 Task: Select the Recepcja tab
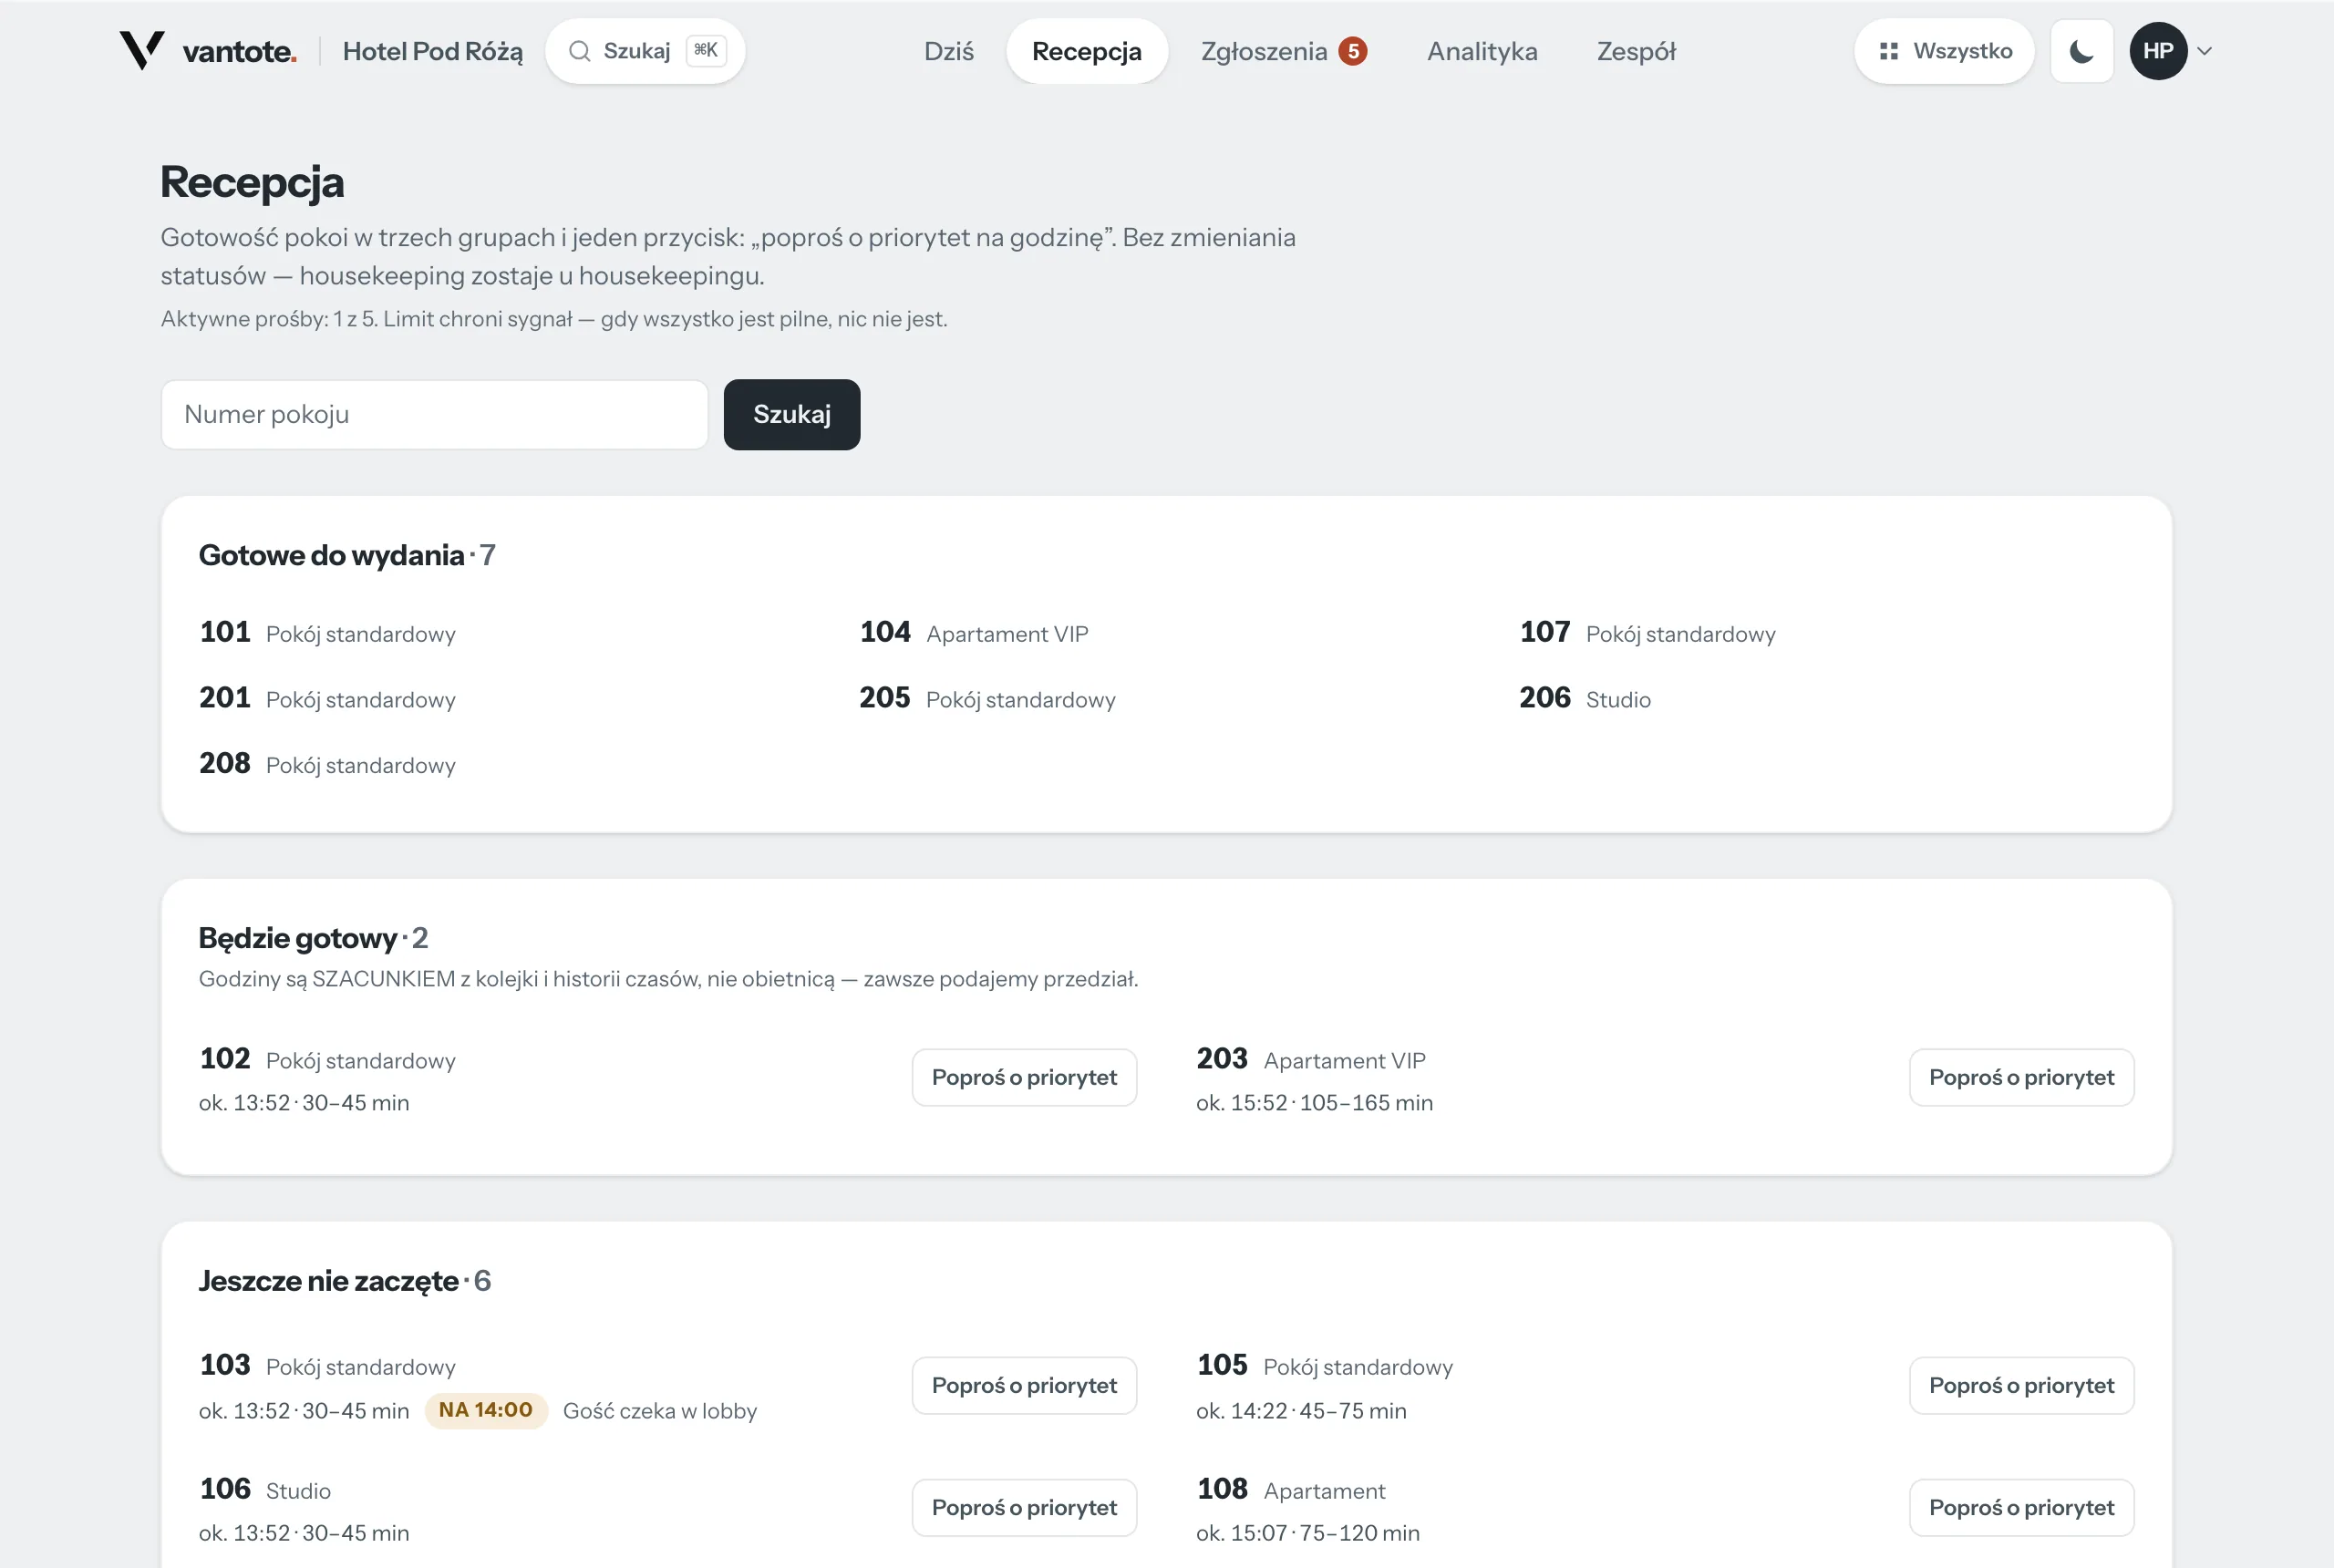pos(1087,51)
